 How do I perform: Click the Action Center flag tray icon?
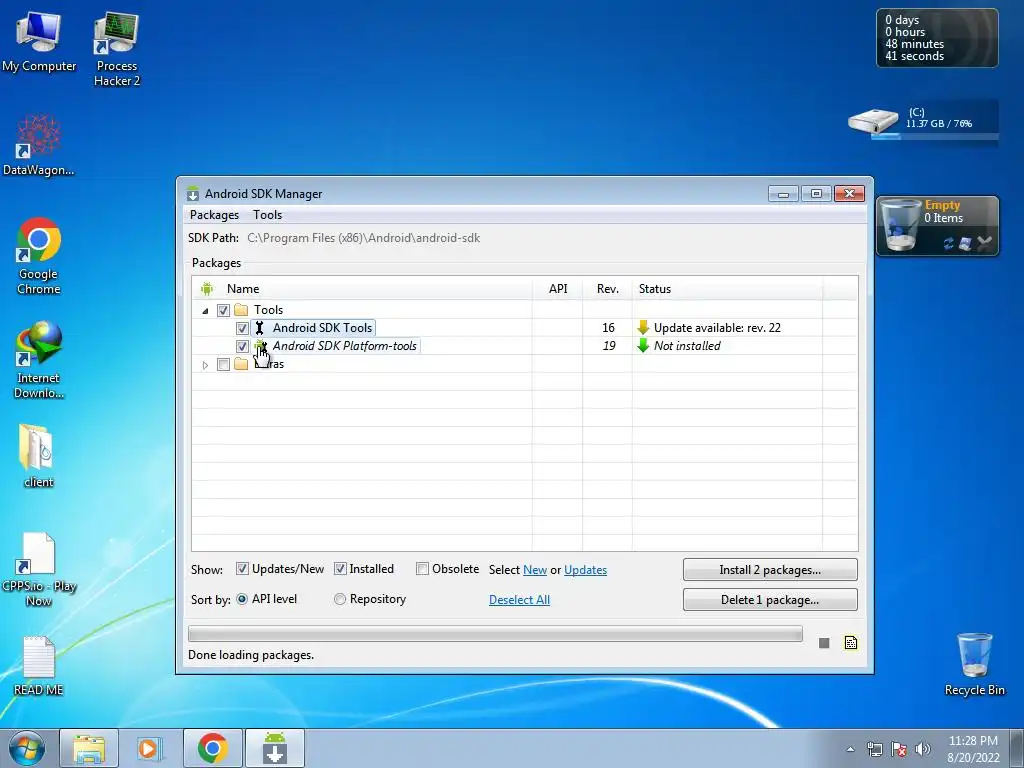coord(899,749)
